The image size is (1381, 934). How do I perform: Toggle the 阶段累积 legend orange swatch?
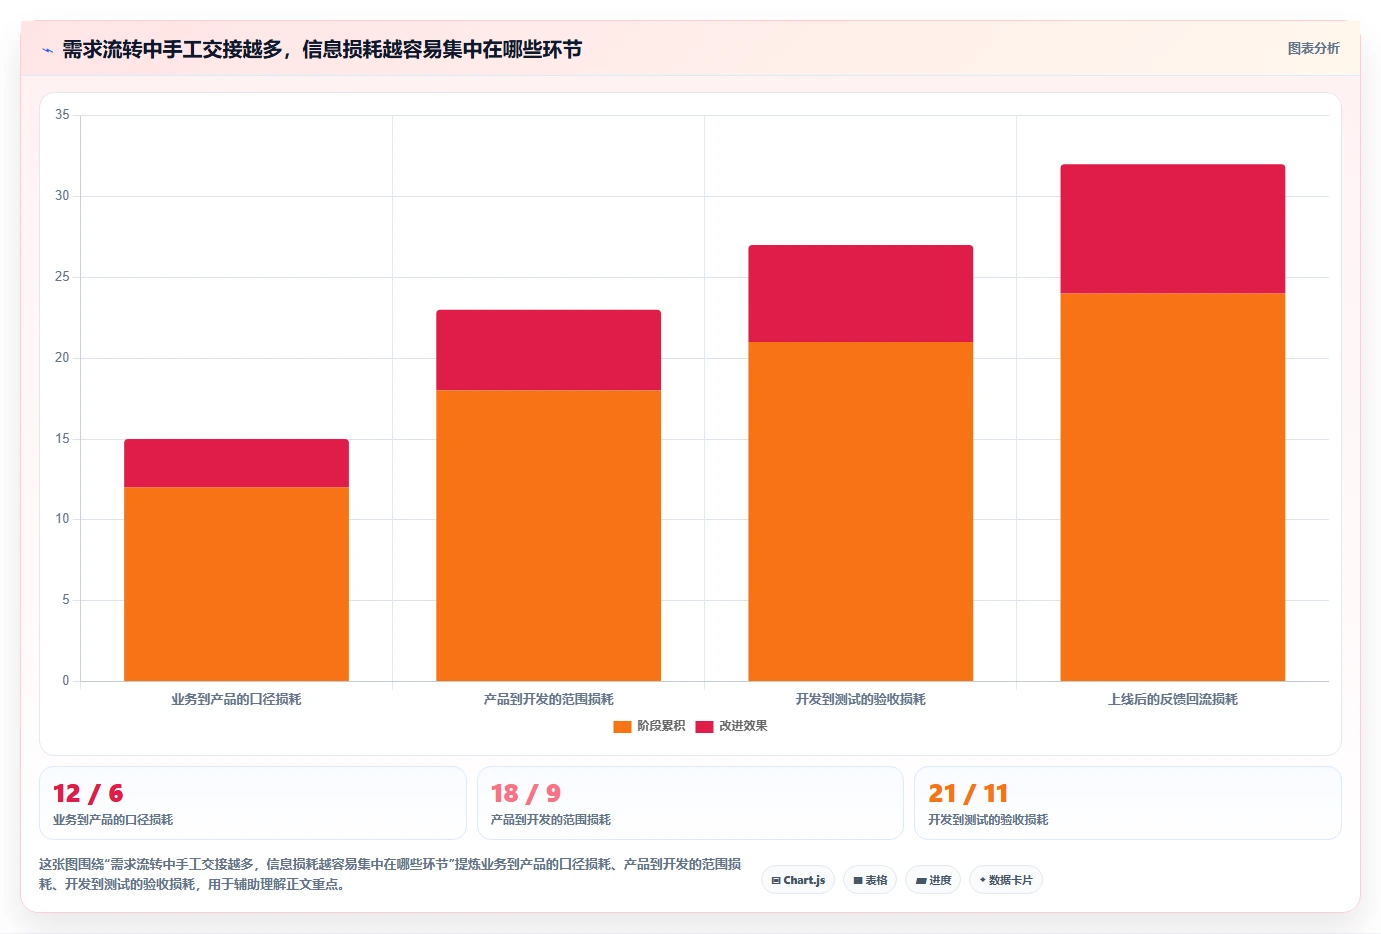pos(622,727)
